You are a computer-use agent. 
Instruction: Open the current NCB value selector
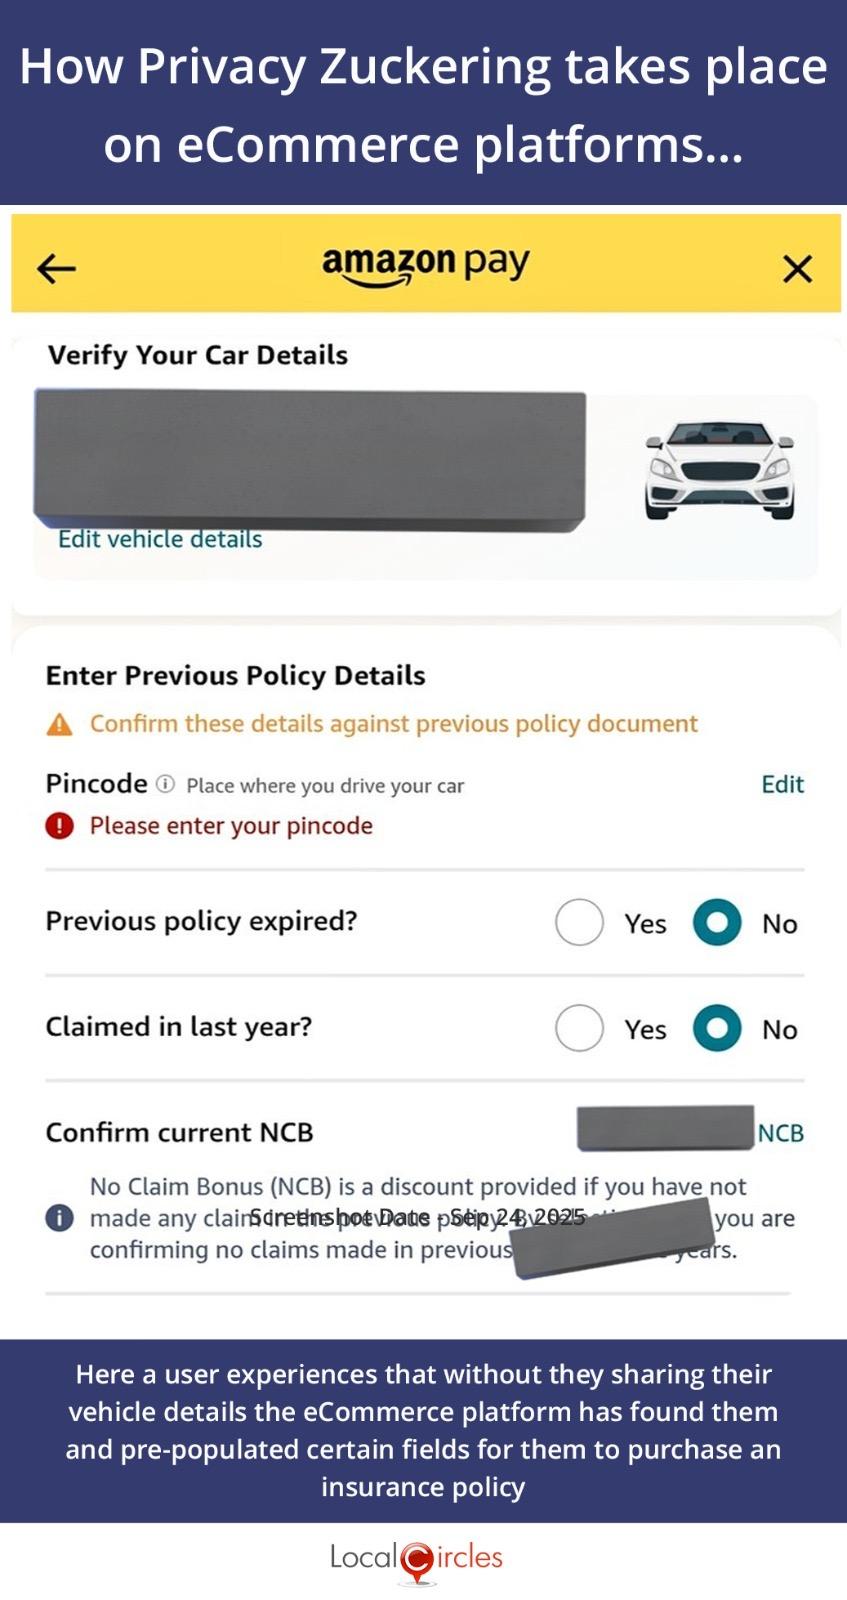690,1130
